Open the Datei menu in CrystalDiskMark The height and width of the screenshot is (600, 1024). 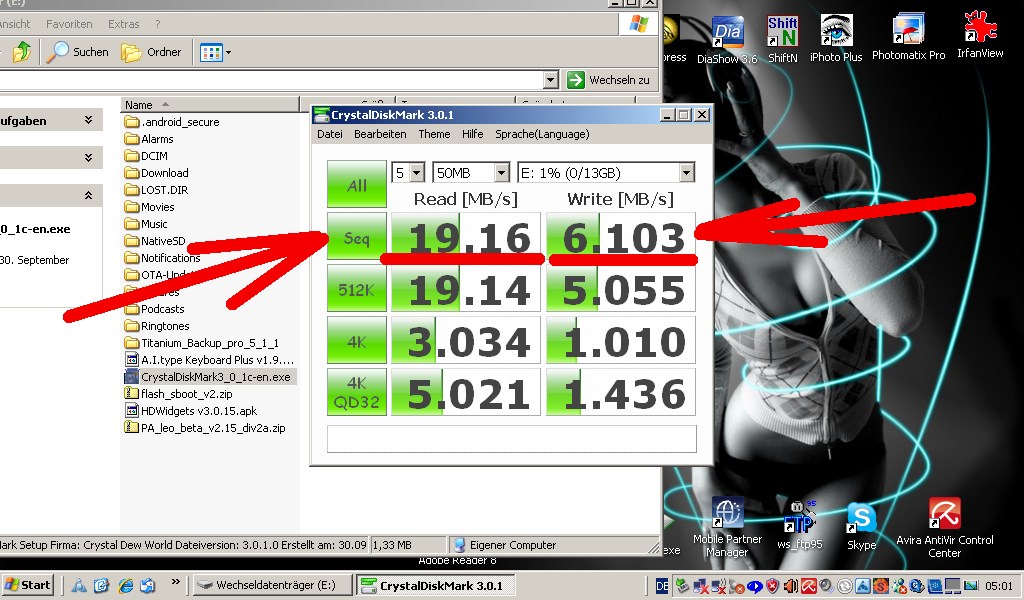[329, 134]
